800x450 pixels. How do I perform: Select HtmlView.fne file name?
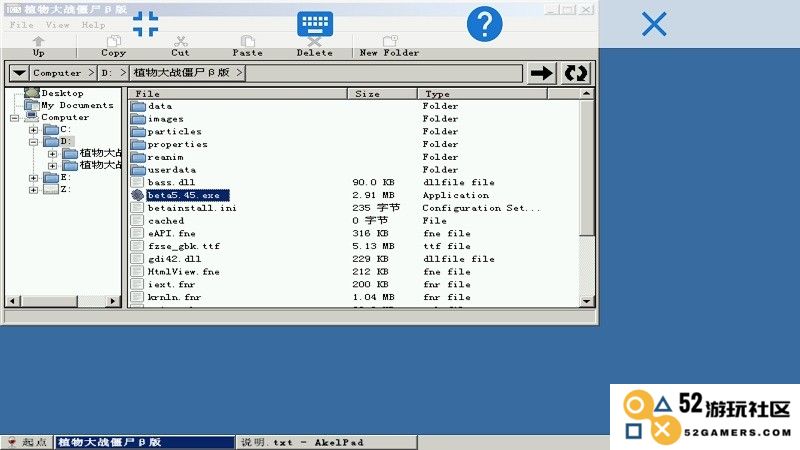pyautogui.click(x=183, y=272)
